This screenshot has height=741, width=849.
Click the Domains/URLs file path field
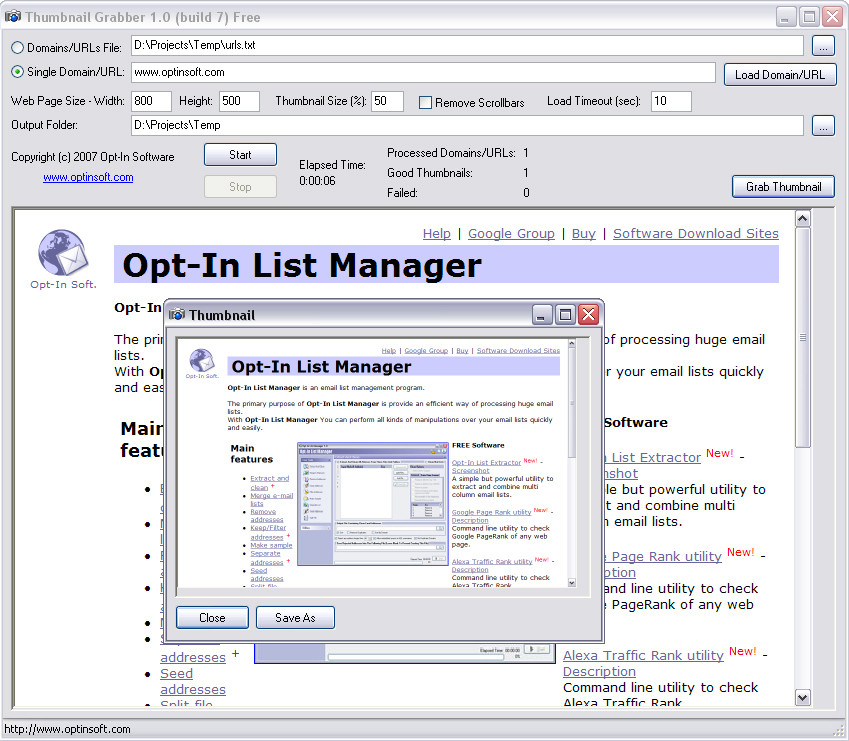click(467, 45)
